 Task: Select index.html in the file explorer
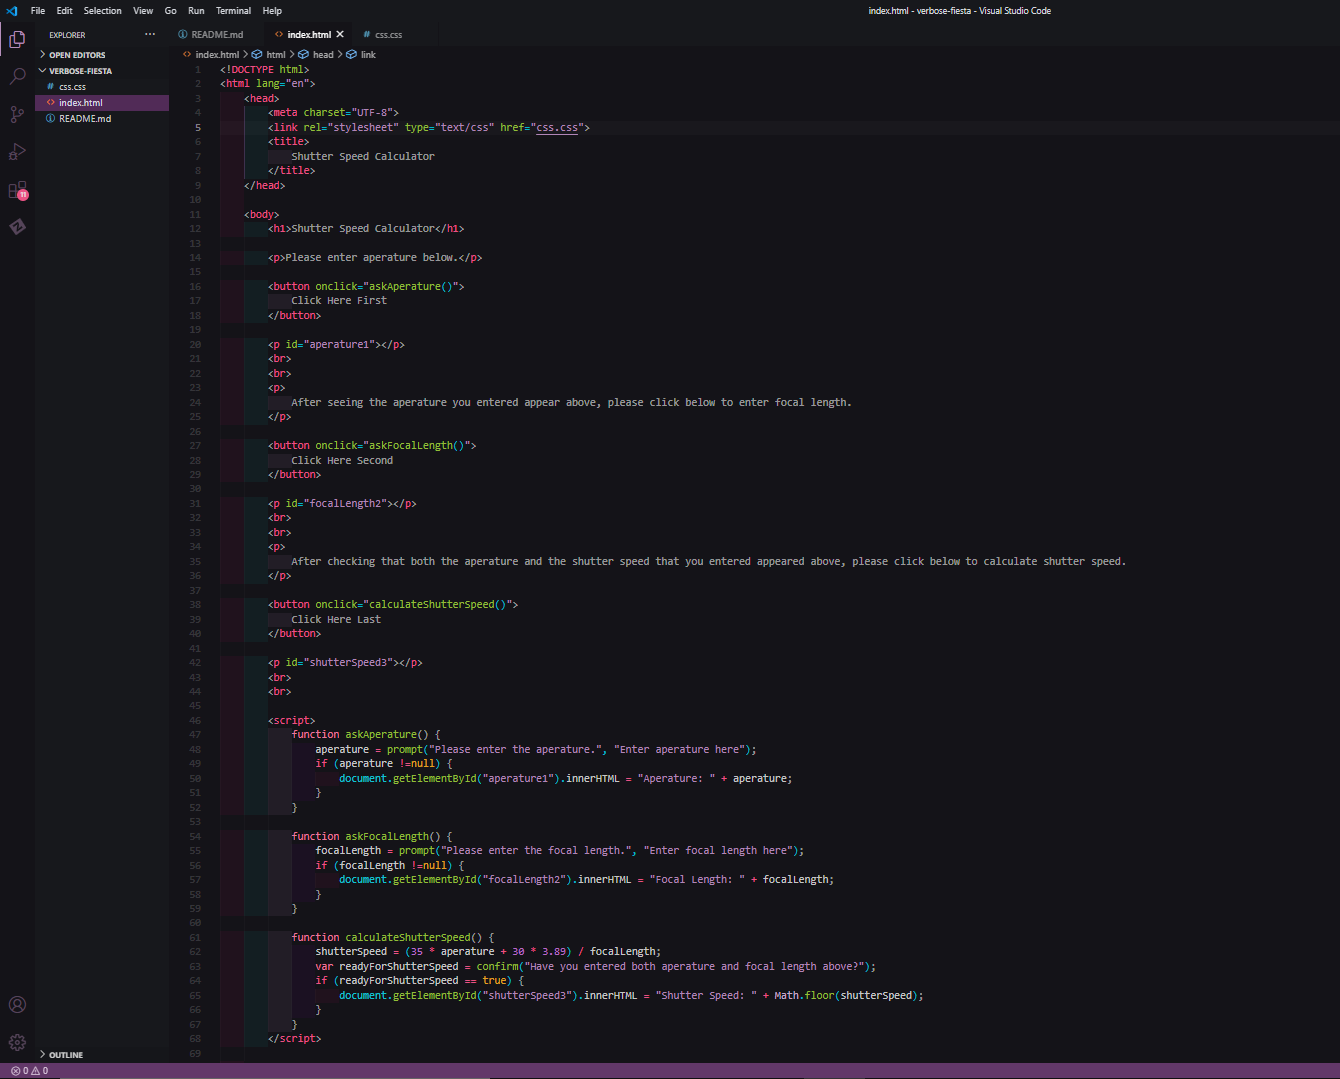102,103
